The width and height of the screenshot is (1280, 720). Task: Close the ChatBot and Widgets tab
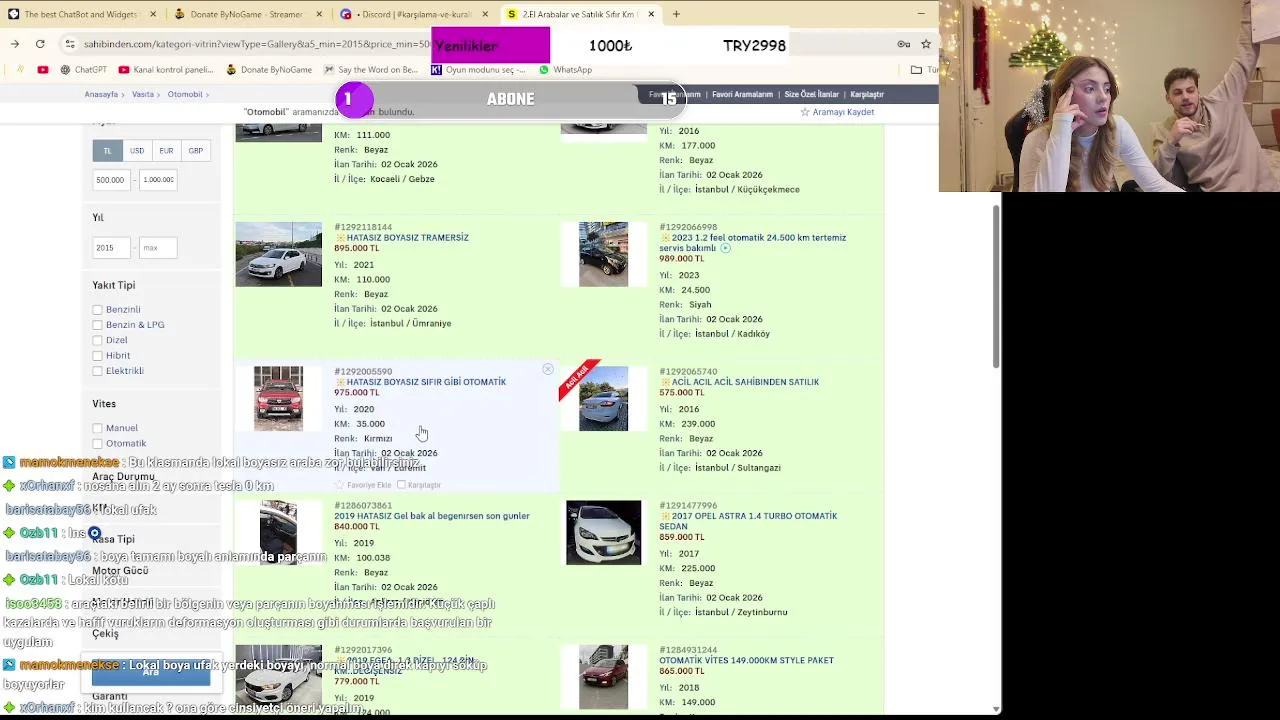[153, 14]
